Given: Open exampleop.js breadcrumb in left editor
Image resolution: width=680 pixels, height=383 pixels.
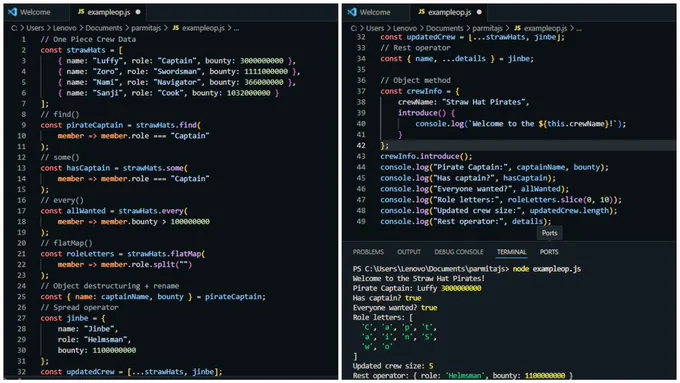Looking at the screenshot, I should tap(203, 28).
